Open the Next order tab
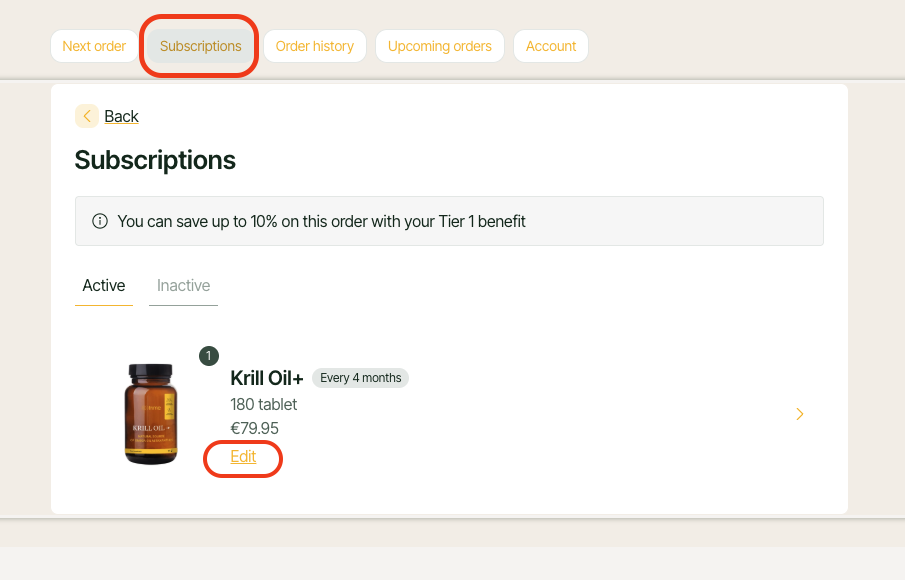Screen dimensions: 905x580 coord(94,46)
